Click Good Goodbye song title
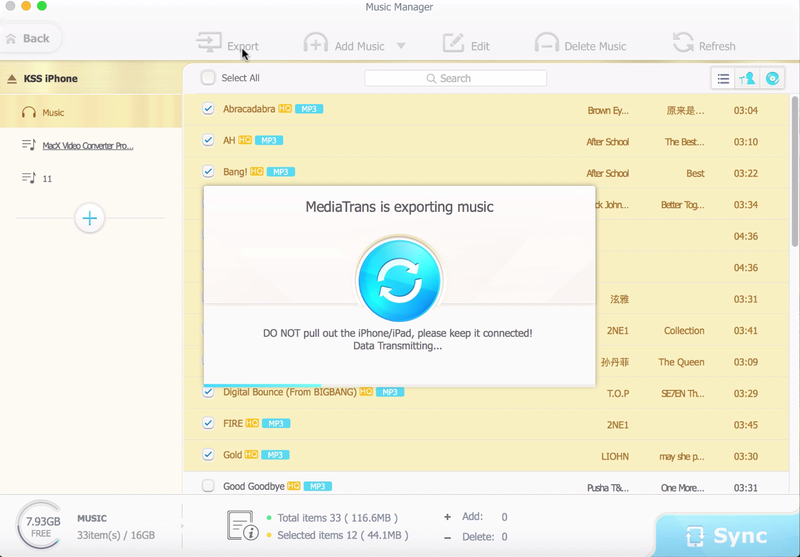This screenshot has height=557, width=800. 254,486
